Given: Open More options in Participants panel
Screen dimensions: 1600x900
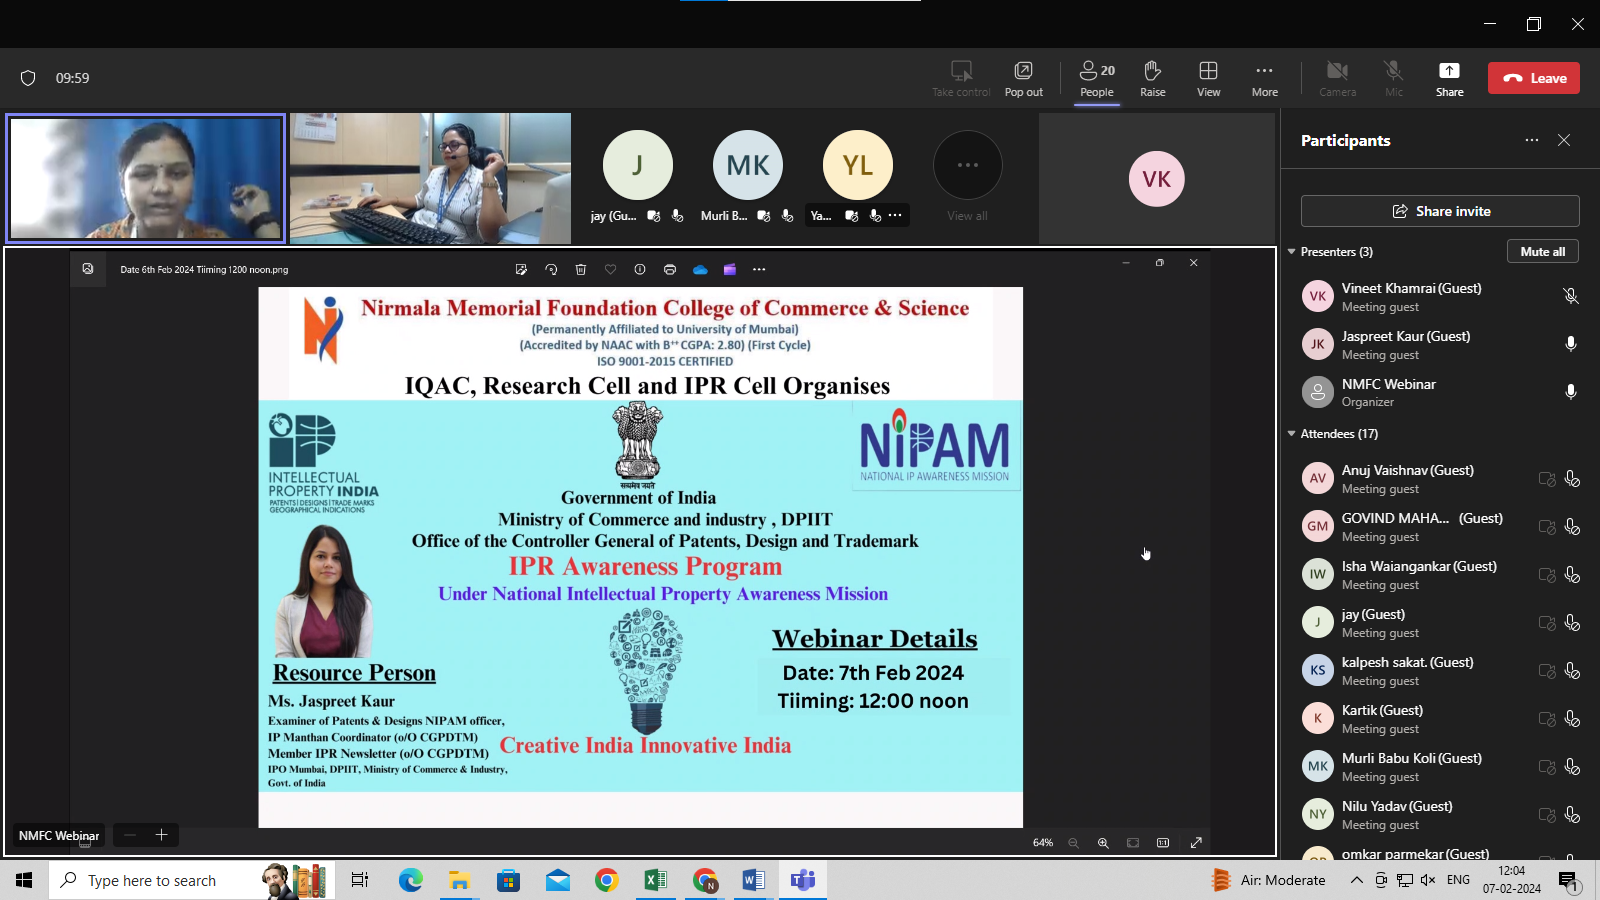Looking at the screenshot, I should point(1531,141).
